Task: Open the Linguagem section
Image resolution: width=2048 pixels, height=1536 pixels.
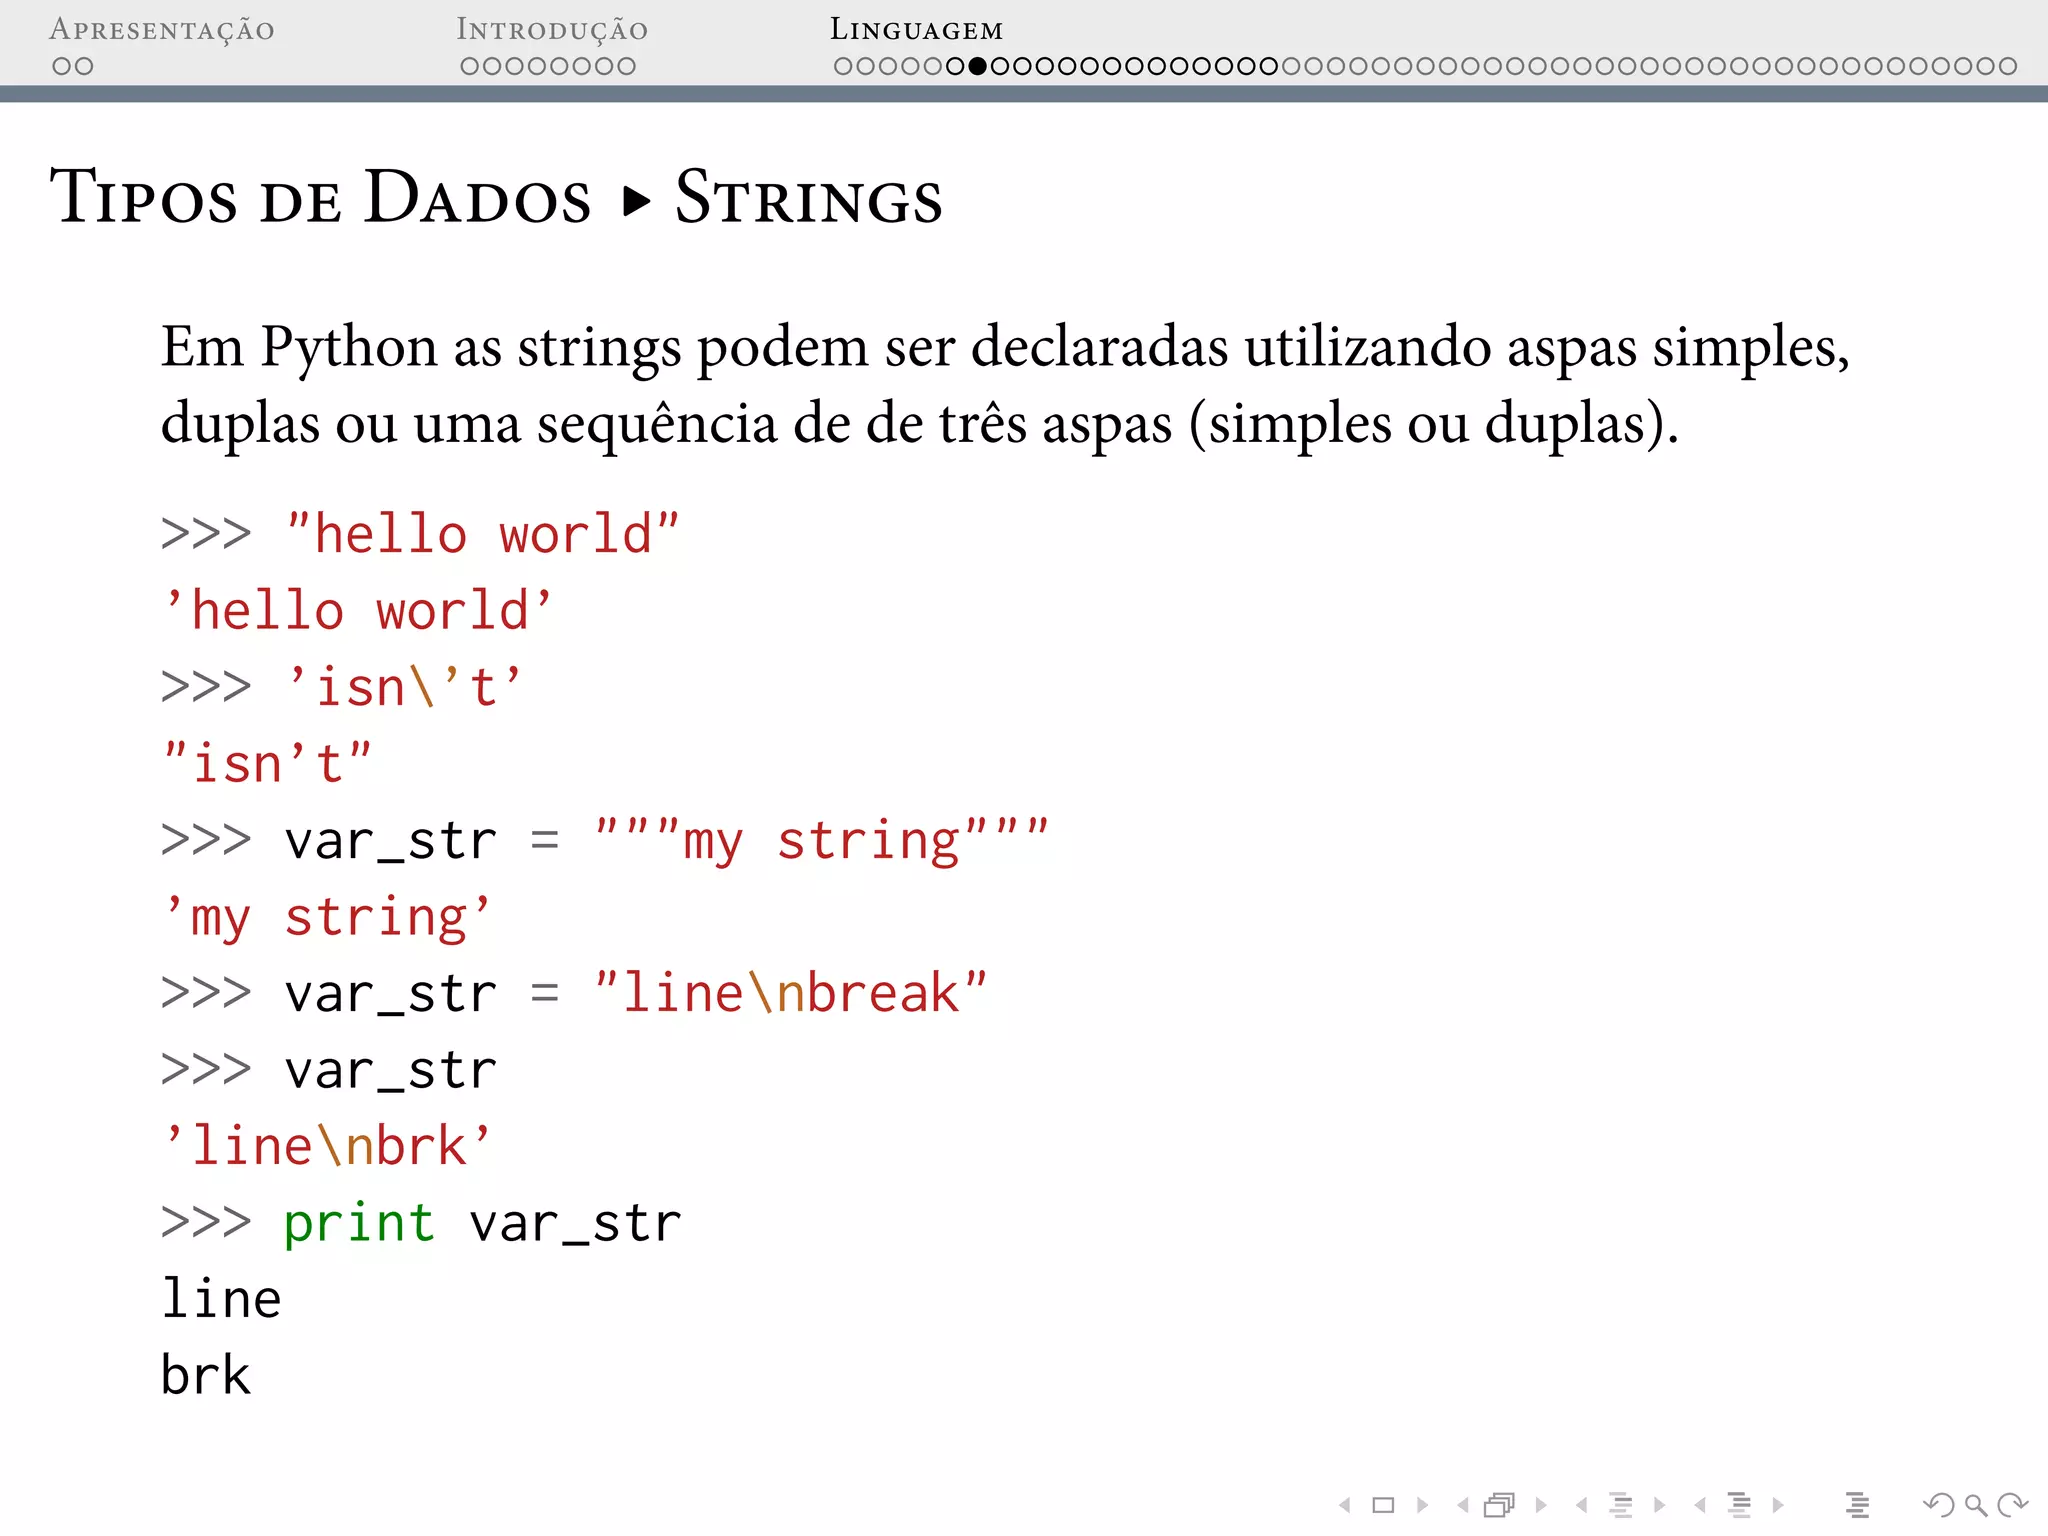Action: point(916,30)
